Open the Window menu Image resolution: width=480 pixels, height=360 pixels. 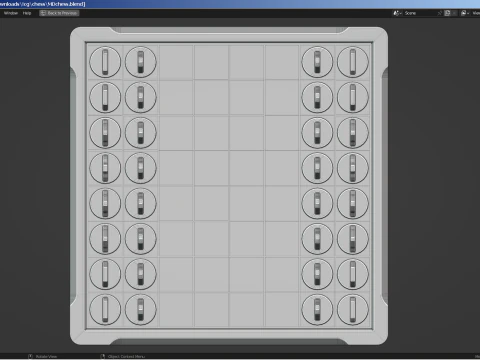[x=11, y=13]
